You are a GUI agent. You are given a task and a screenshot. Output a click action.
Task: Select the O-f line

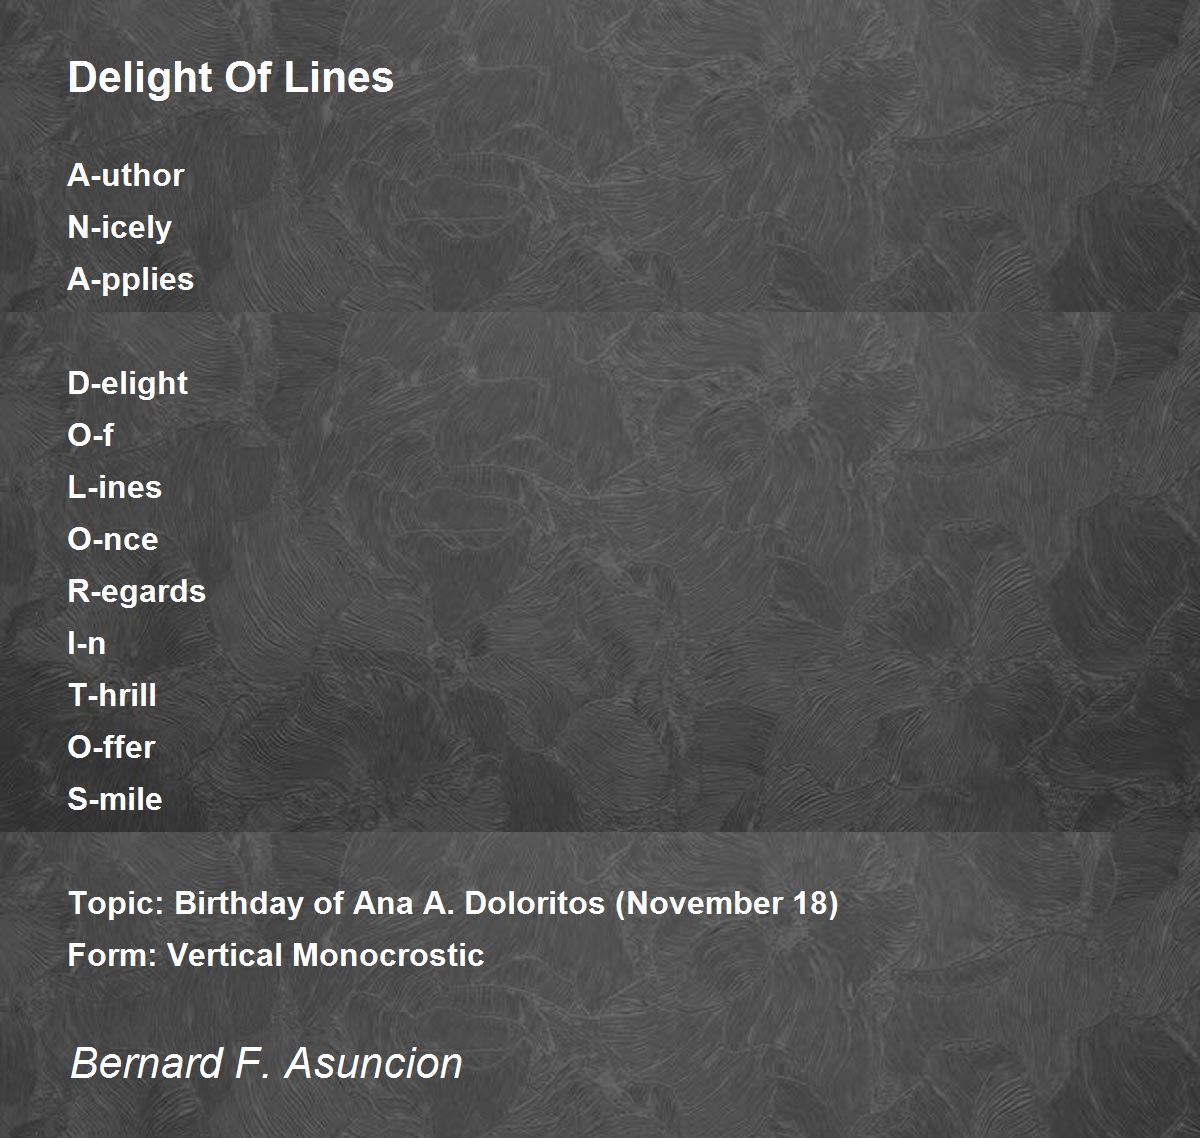point(91,435)
